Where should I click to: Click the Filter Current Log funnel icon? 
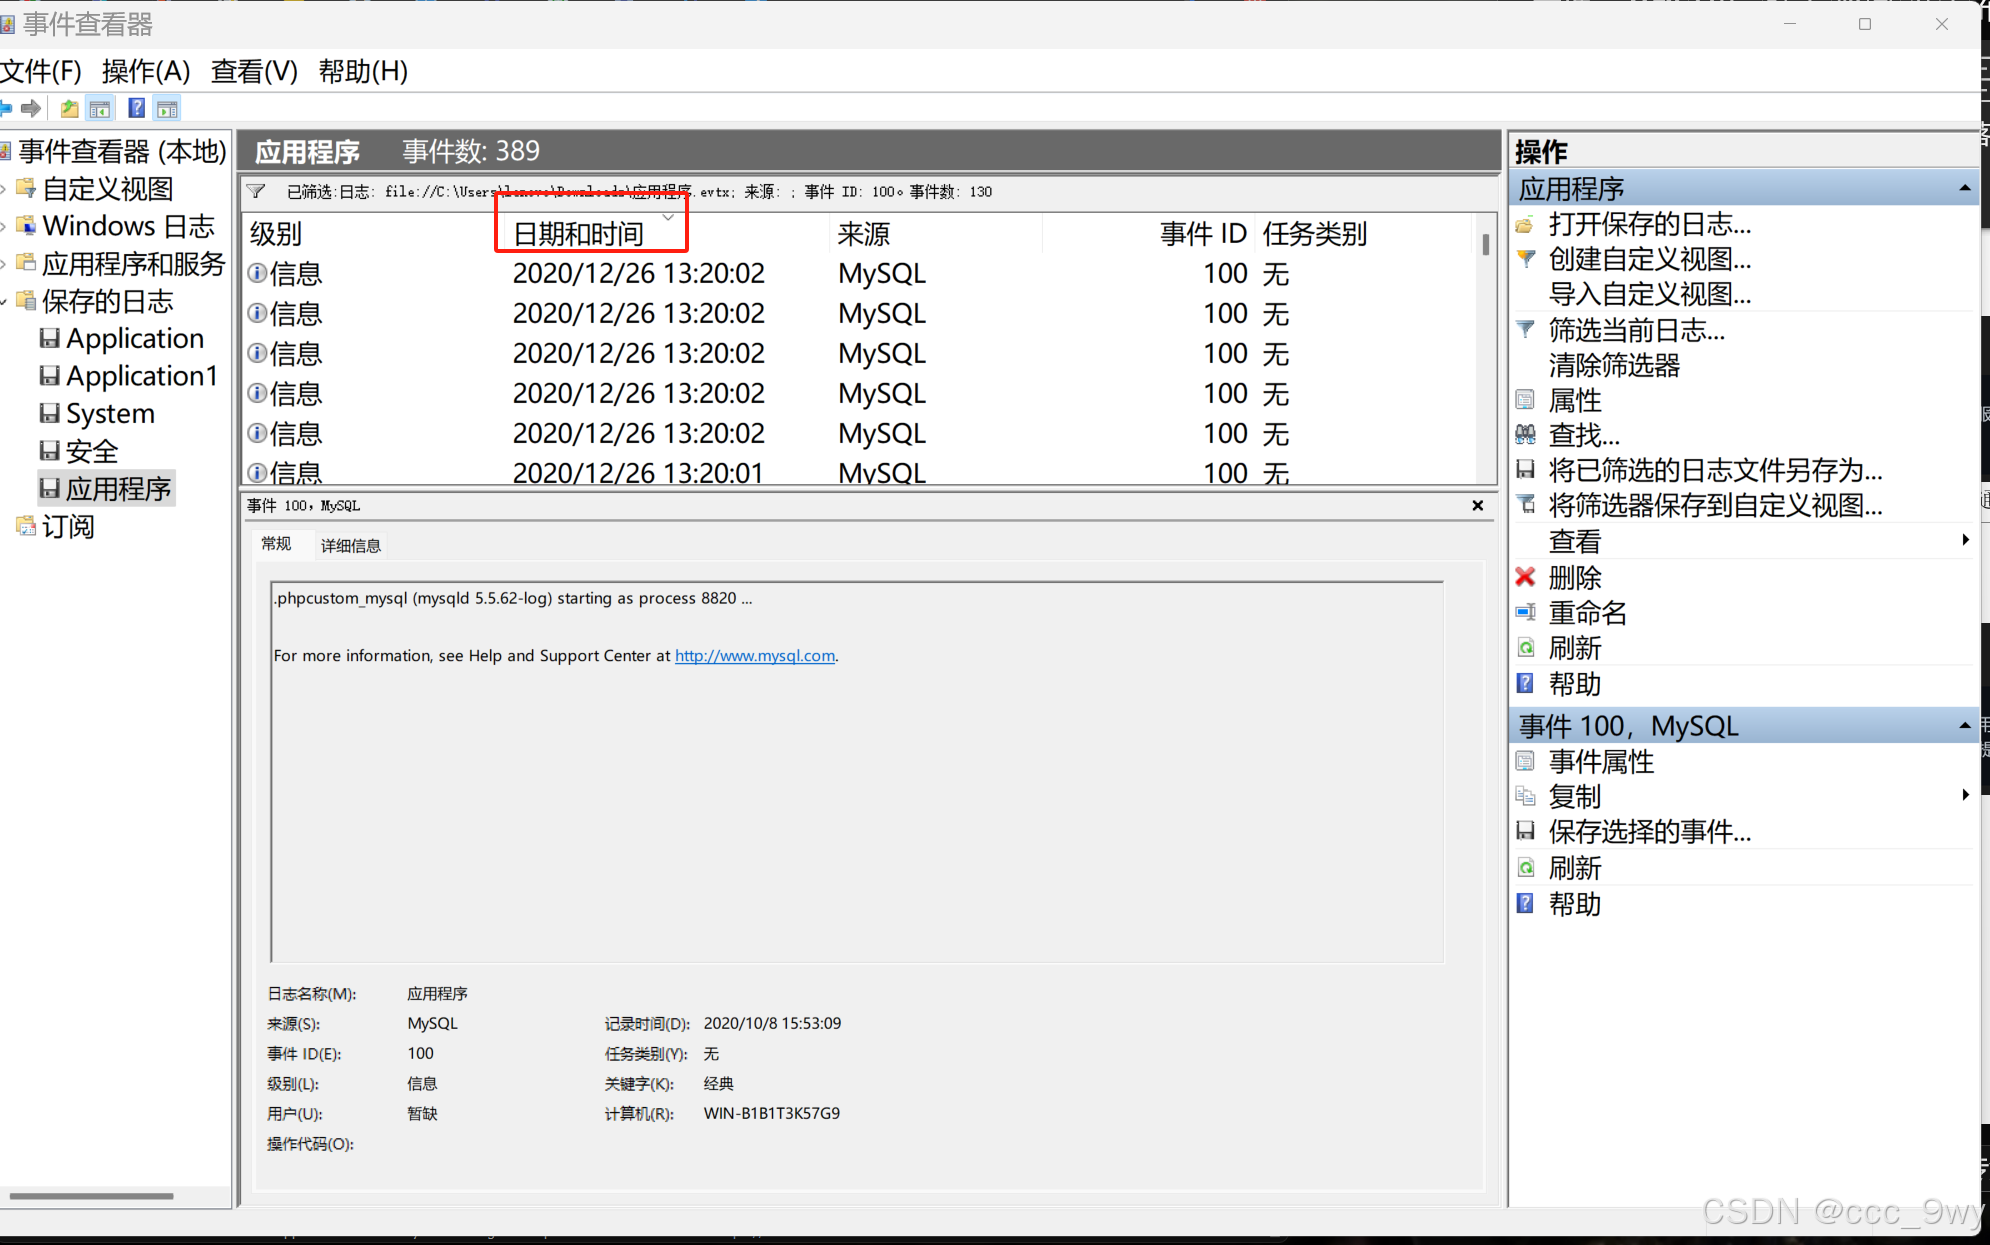1525,329
